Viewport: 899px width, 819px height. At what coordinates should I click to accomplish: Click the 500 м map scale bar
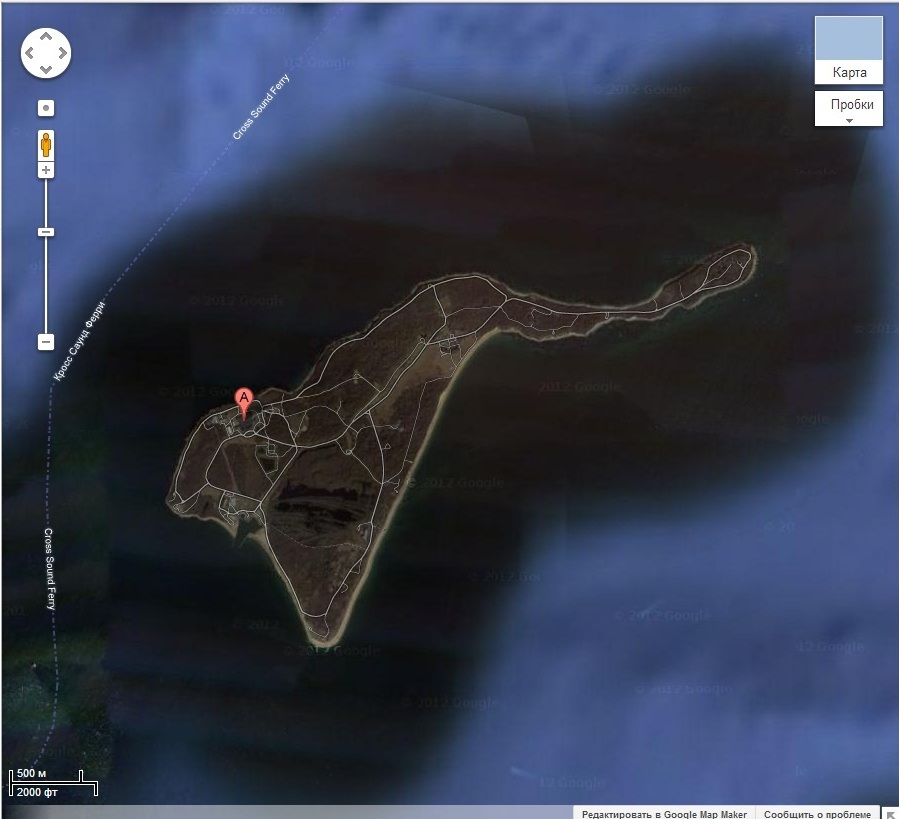pyautogui.click(x=53, y=783)
